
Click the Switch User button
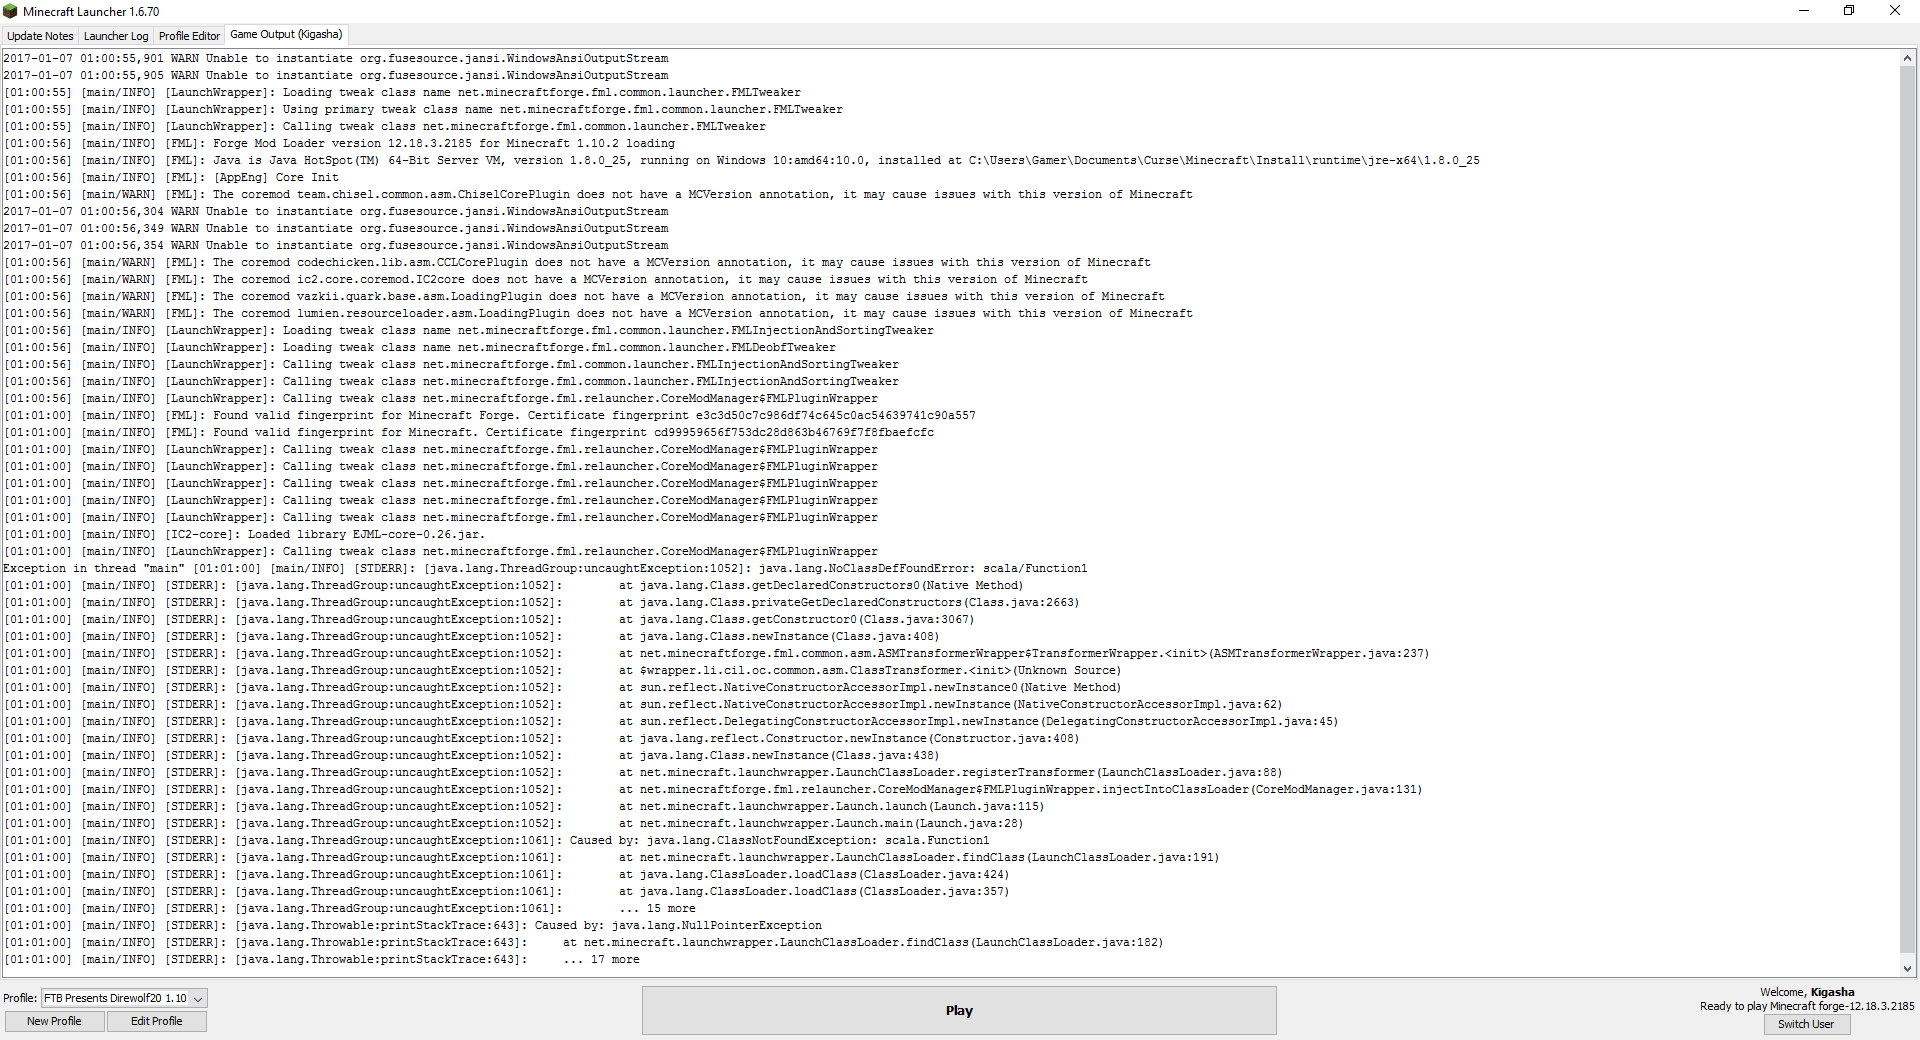(1806, 1024)
